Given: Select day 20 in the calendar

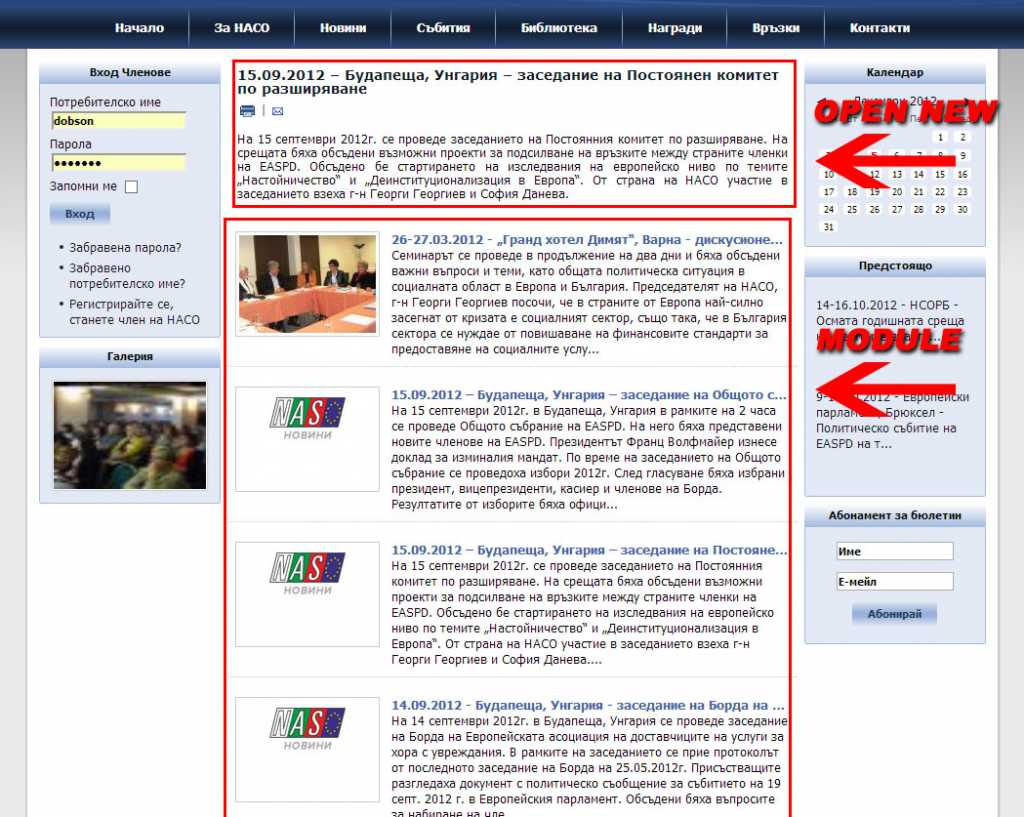Looking at the screenshot, I should coord(895,192).
